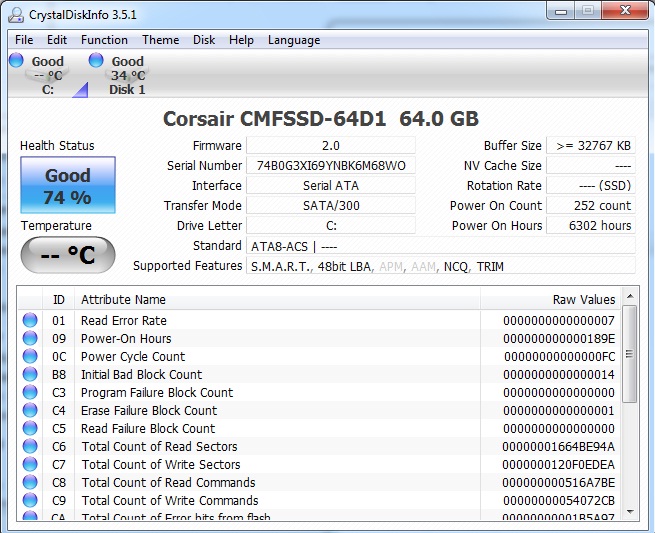Click the Firmware value 2.0
The height and width of the screenshot is (533, 655).
[x=331, y=145]
